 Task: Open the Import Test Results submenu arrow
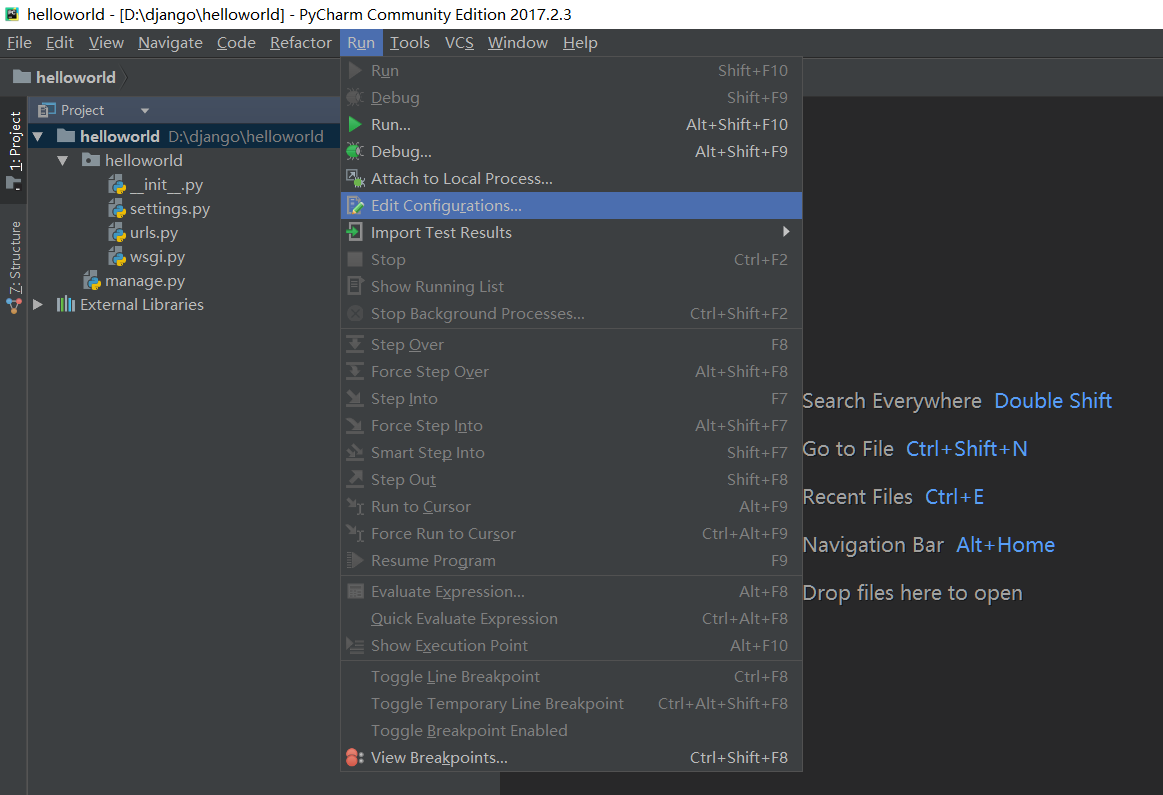click(785, 232)
